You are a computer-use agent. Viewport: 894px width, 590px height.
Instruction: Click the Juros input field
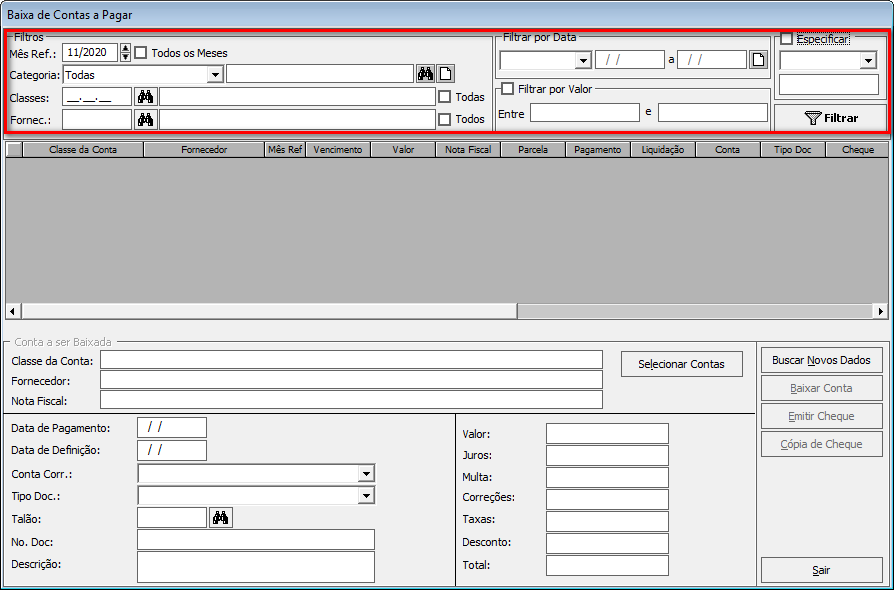pyautogui.click(x=607, y=455)
